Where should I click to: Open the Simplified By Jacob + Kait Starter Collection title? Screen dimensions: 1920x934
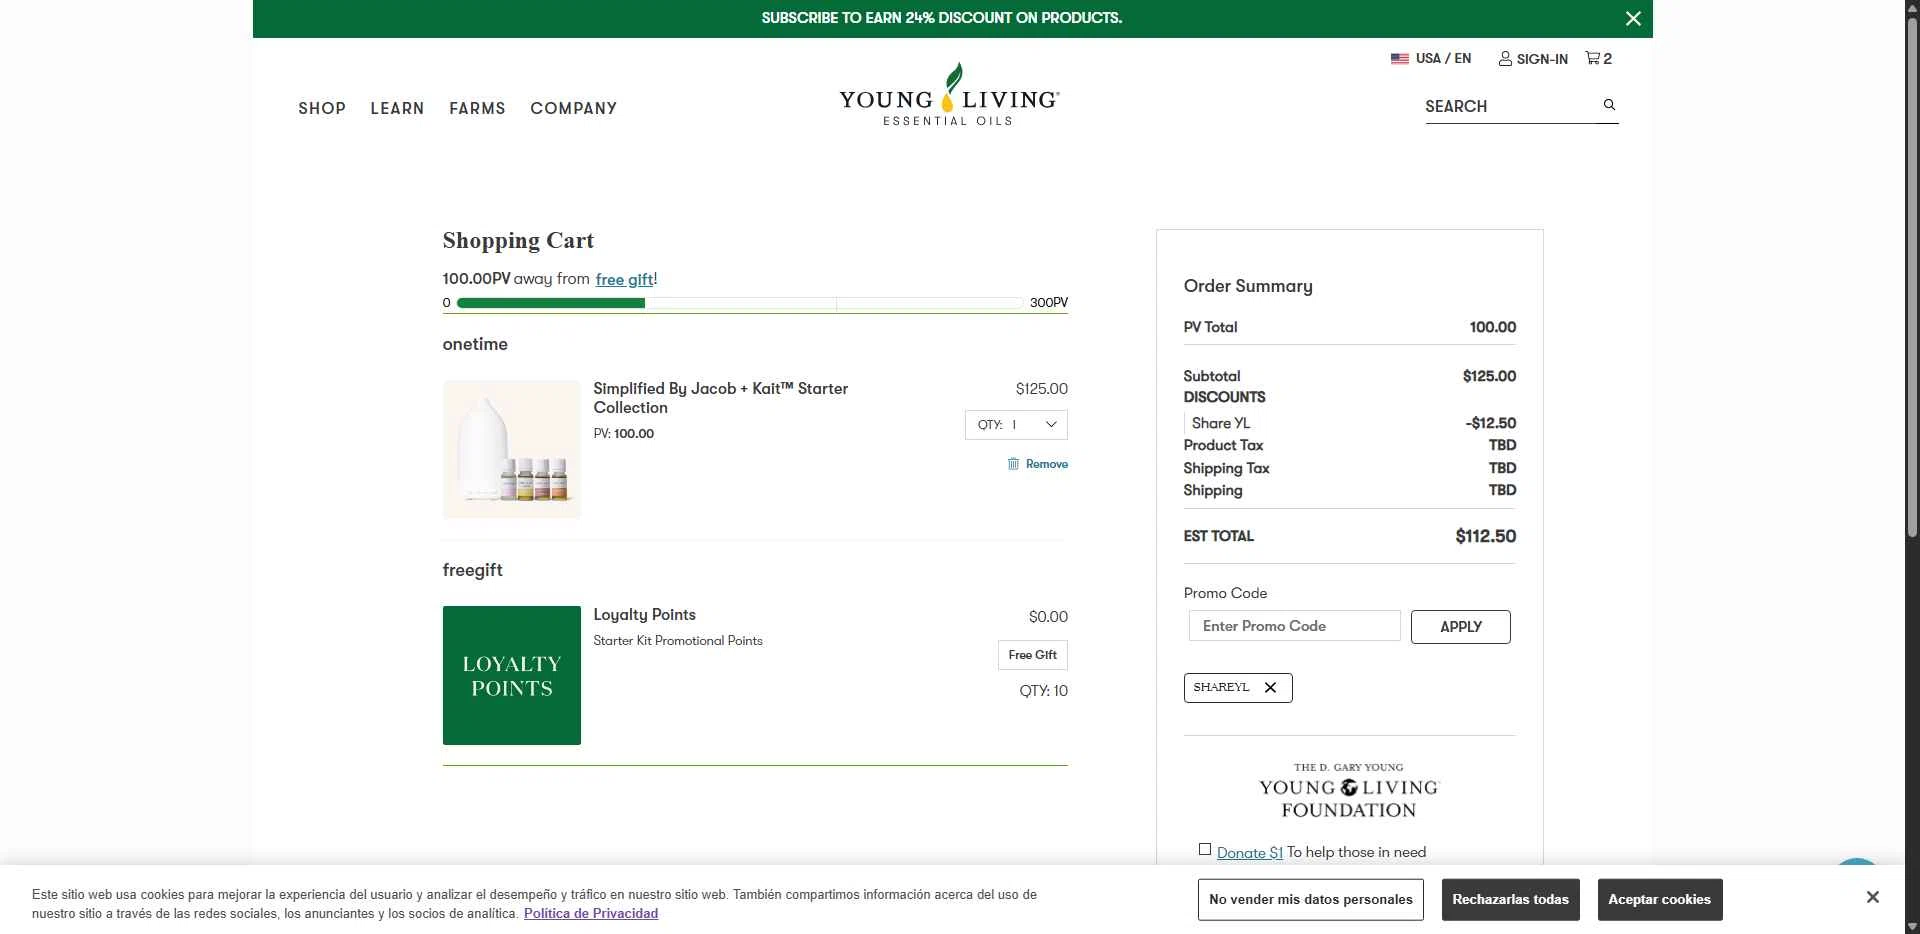[x=720, y=398]
